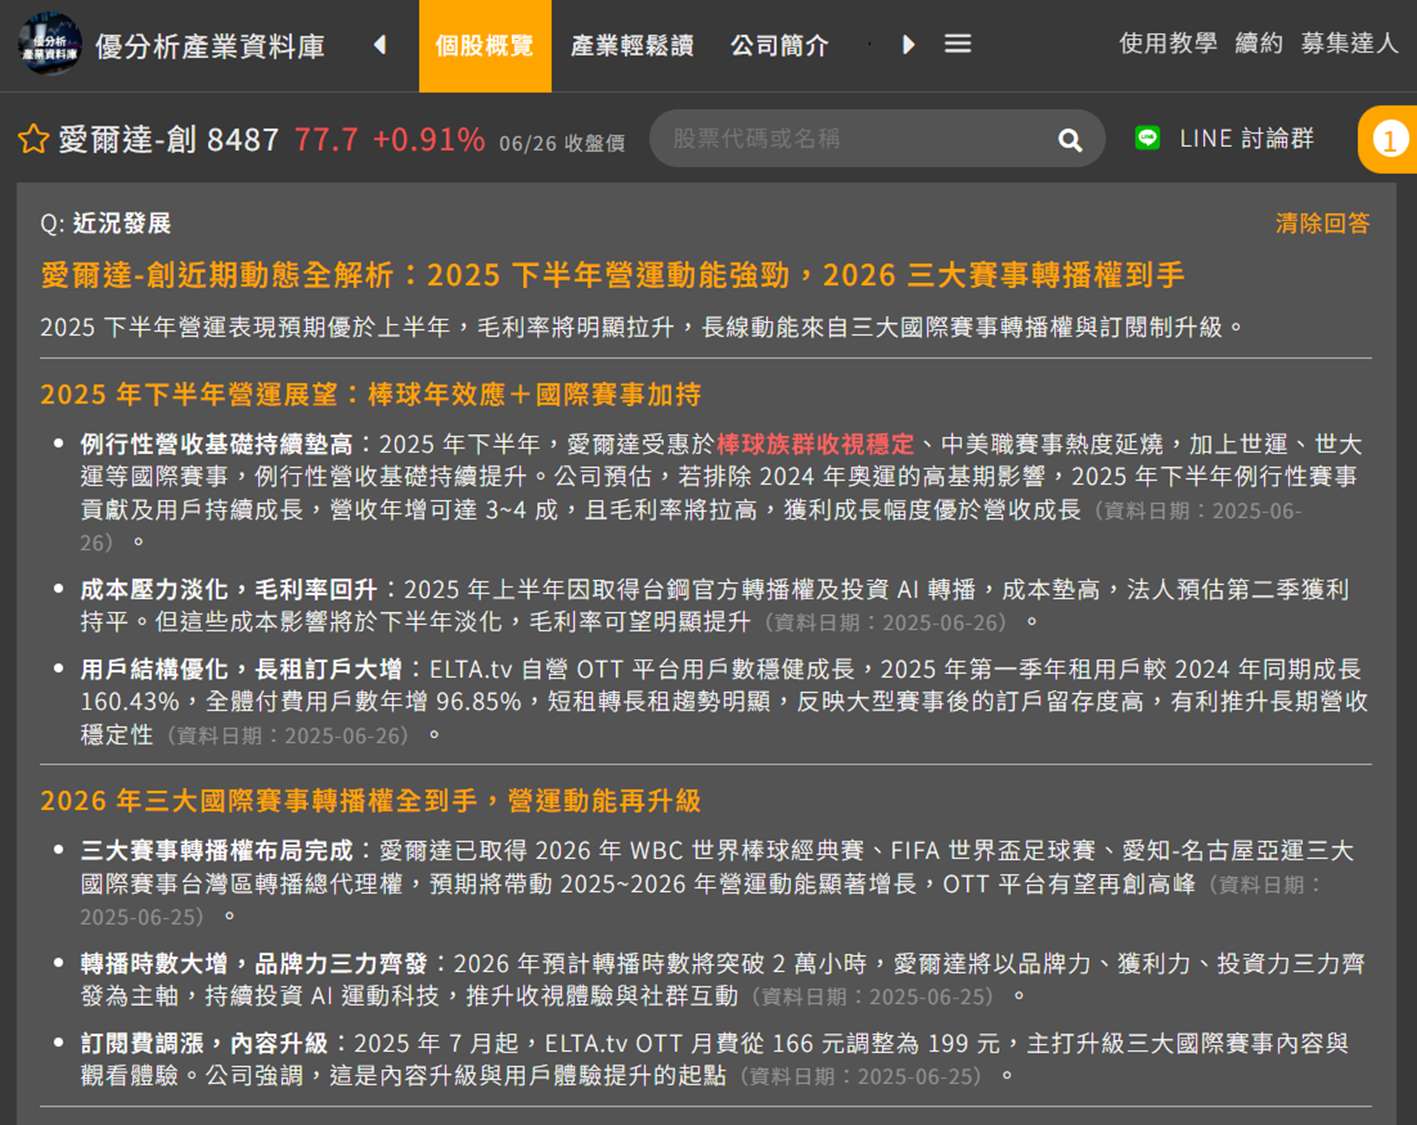This screenshot has height=1125, width=1417.
Task: Switch to the 產業輕鬆讀 tab
Action: pos(632,46)
